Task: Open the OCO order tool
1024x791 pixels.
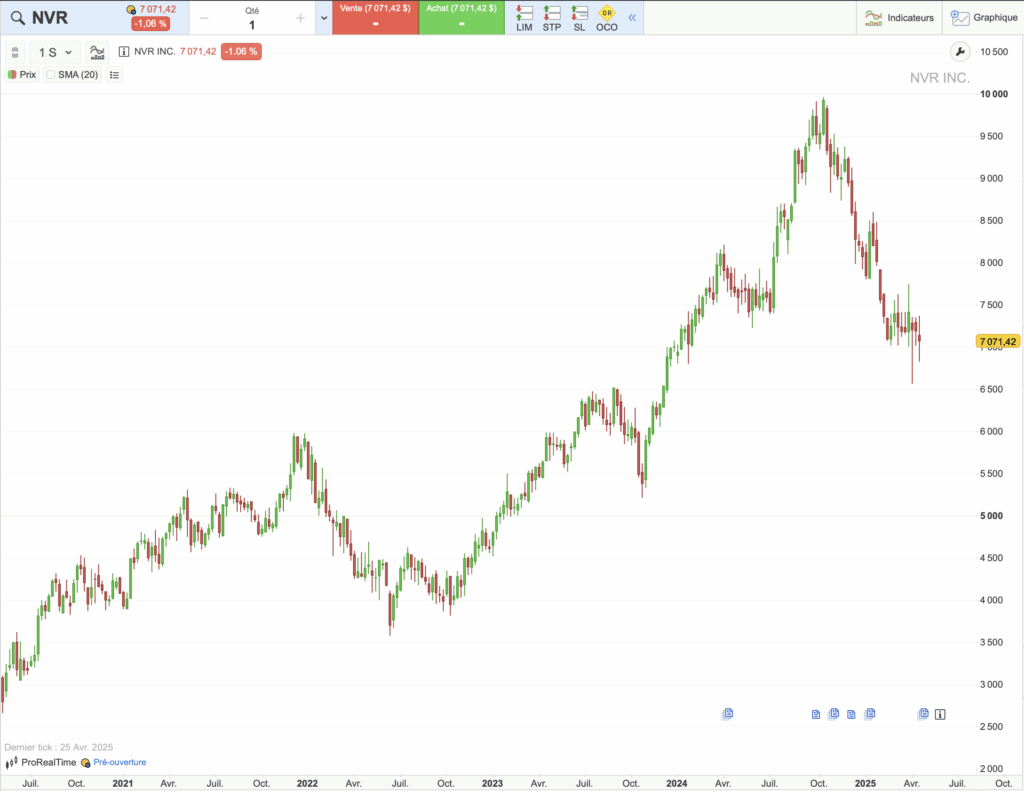Action: click(607, 18)
